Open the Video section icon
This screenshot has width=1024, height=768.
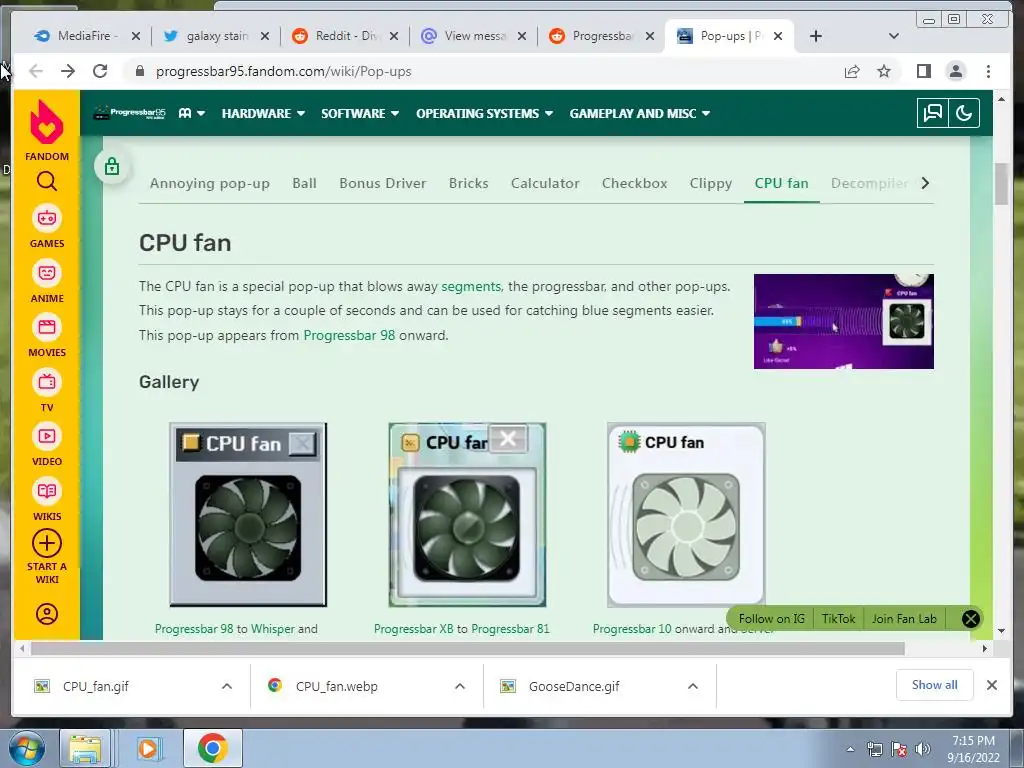coord(46,436)
